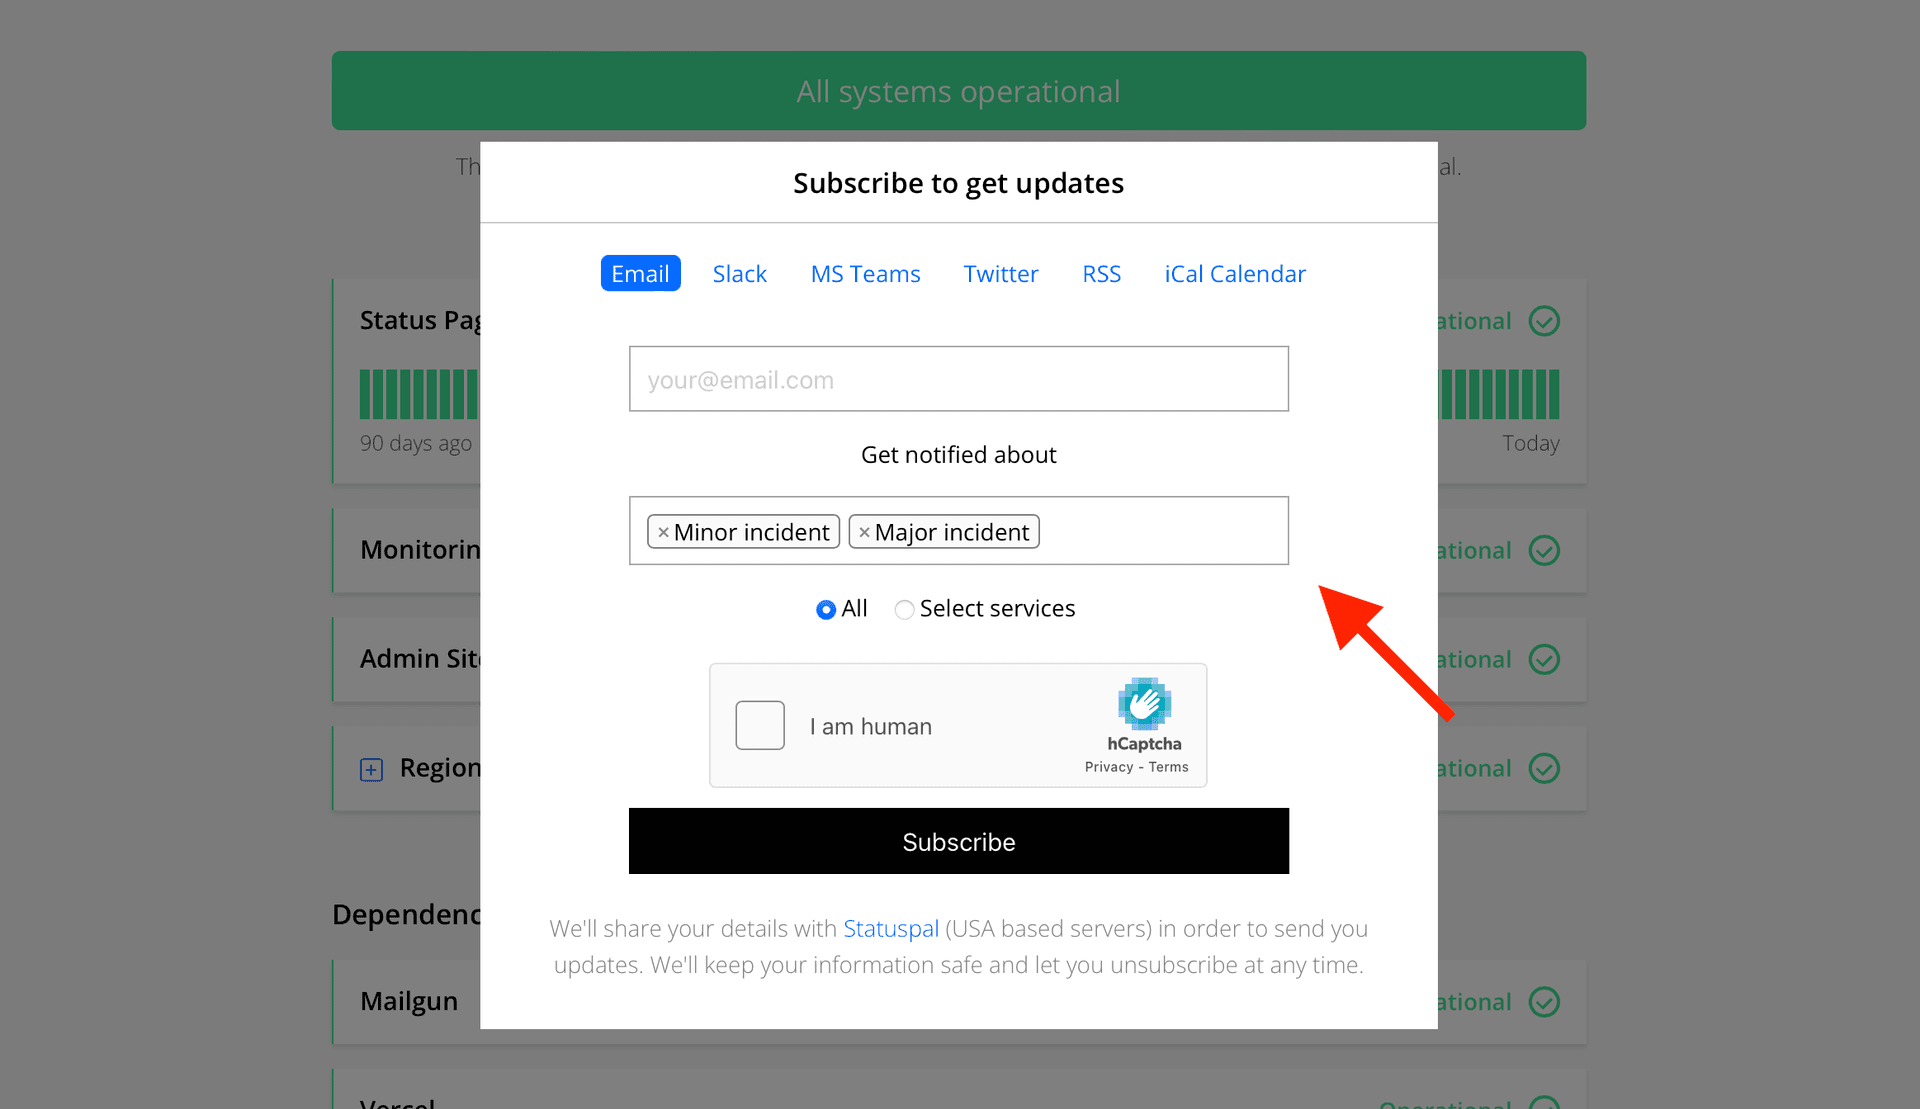1920x1109 pixels.
Task: Click the Email subscription tab
Action: (639, 272)
